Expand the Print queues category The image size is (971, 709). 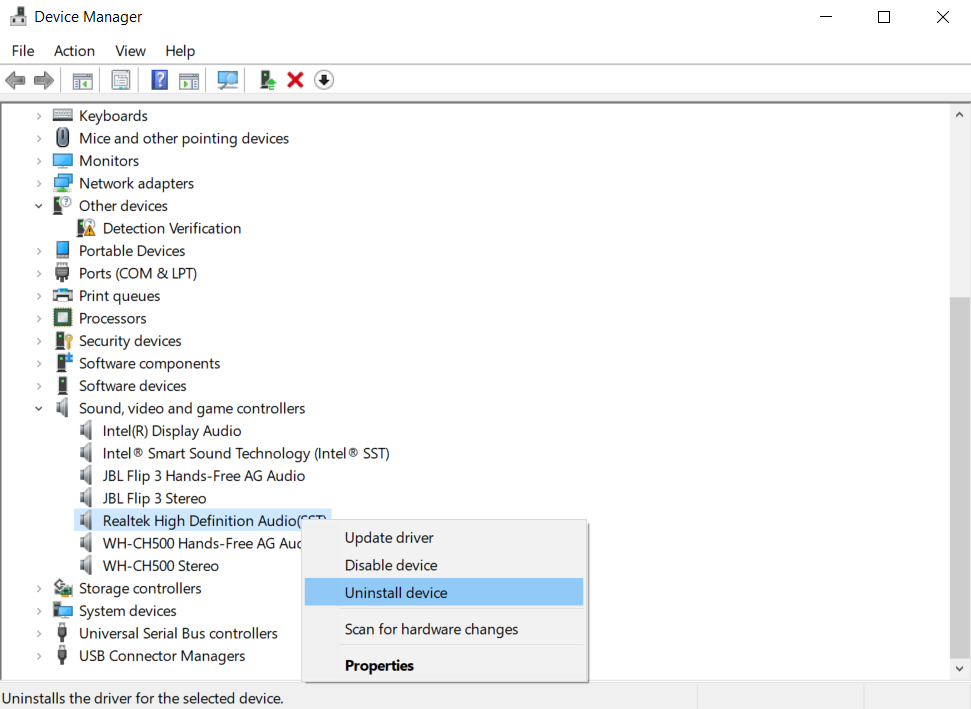point(38,296)
